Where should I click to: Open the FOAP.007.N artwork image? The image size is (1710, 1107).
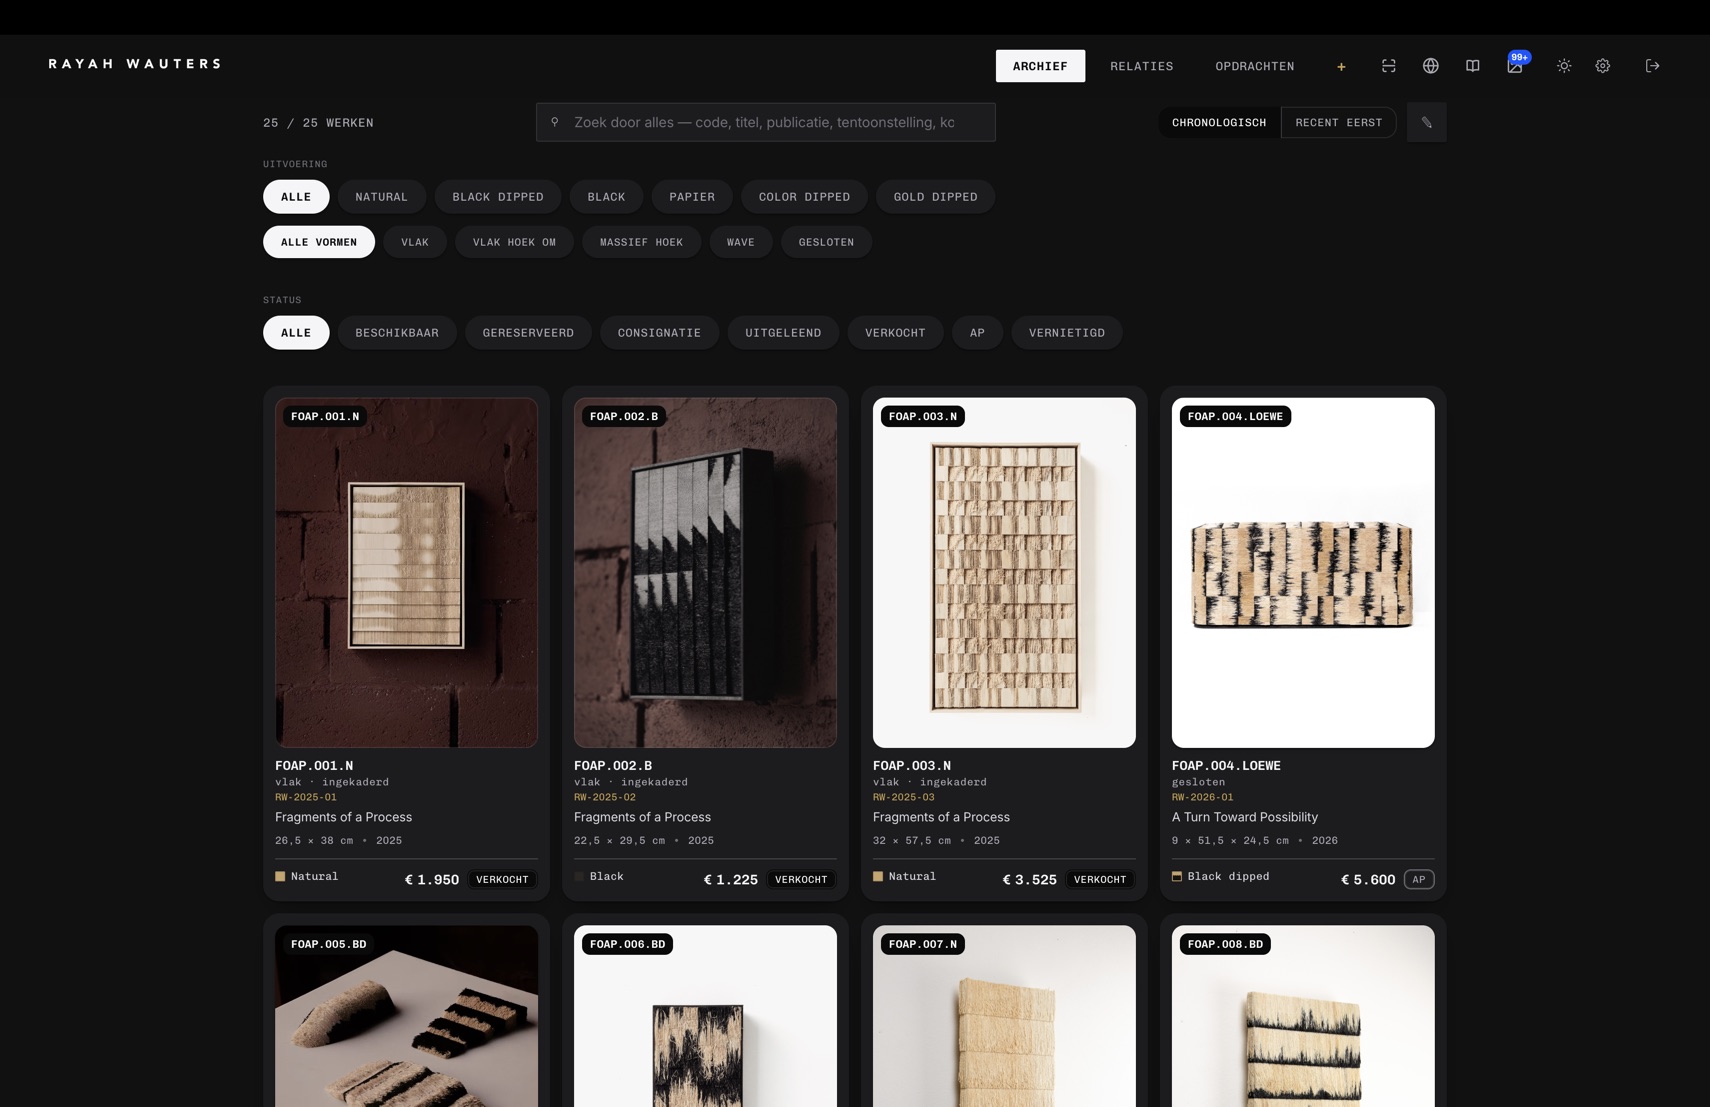pyautogui.click(x=1004, y=1016)
